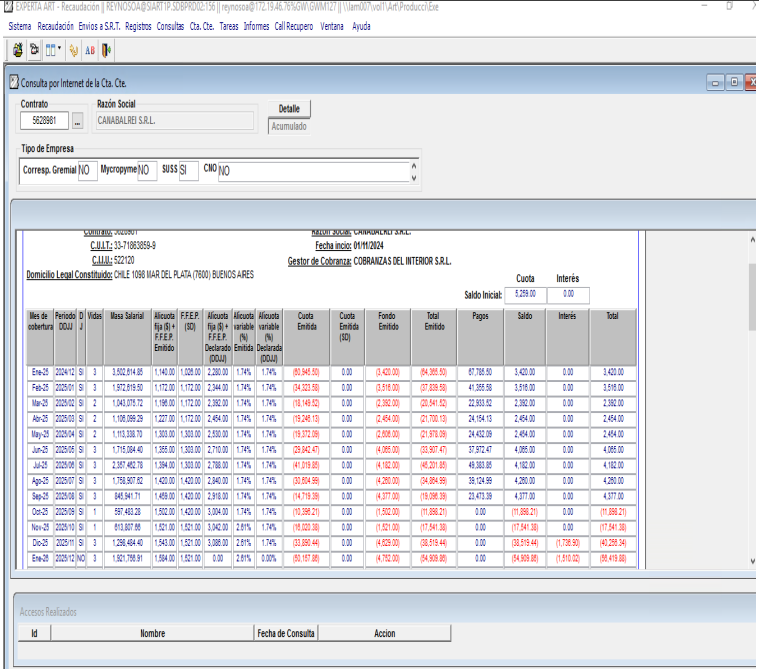The height and width of the screenshot is (669, 759).
Task: Click the exit door toolbar icon
Action: [x=106, y=48]
